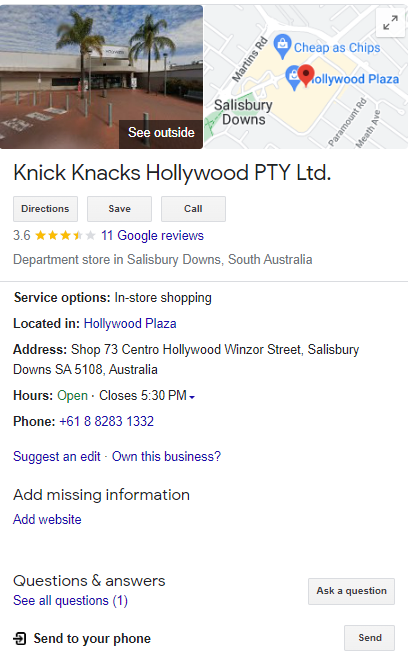Click the Hollywood Plaza blue shopping marker
Screen dimensions: 408x664
click(x=292, y=77)
